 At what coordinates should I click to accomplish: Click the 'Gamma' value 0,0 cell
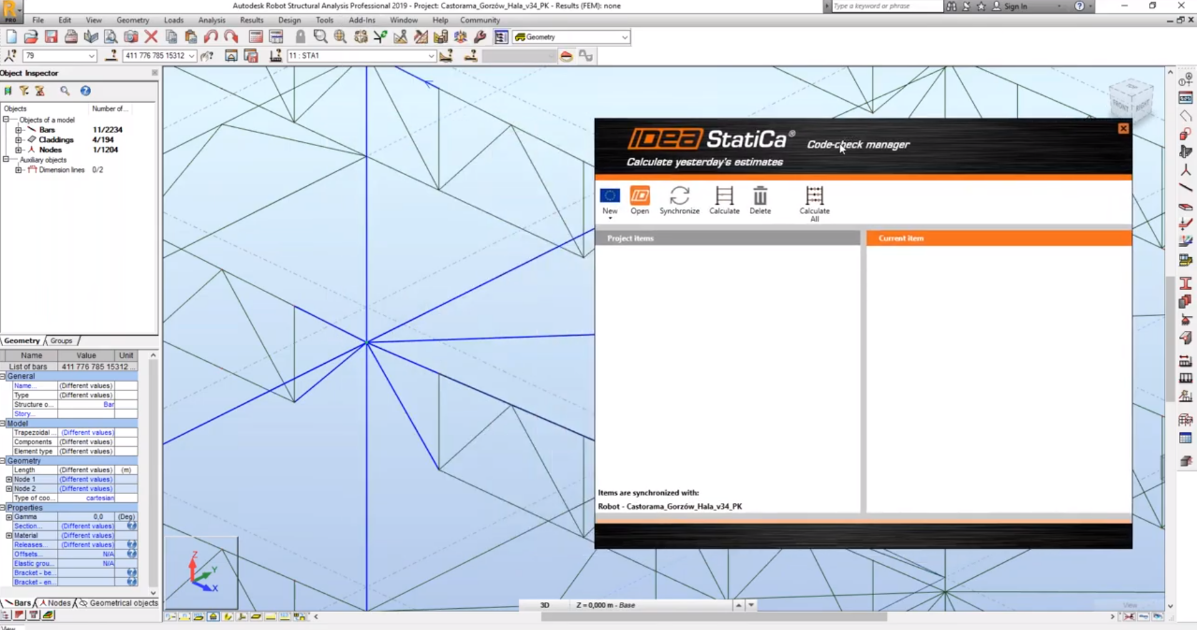coord(86,517)
